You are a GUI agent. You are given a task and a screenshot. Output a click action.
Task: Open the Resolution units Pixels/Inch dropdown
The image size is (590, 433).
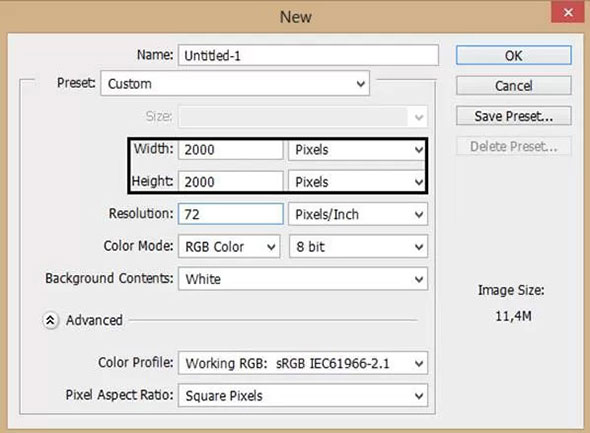pos(358,214)
